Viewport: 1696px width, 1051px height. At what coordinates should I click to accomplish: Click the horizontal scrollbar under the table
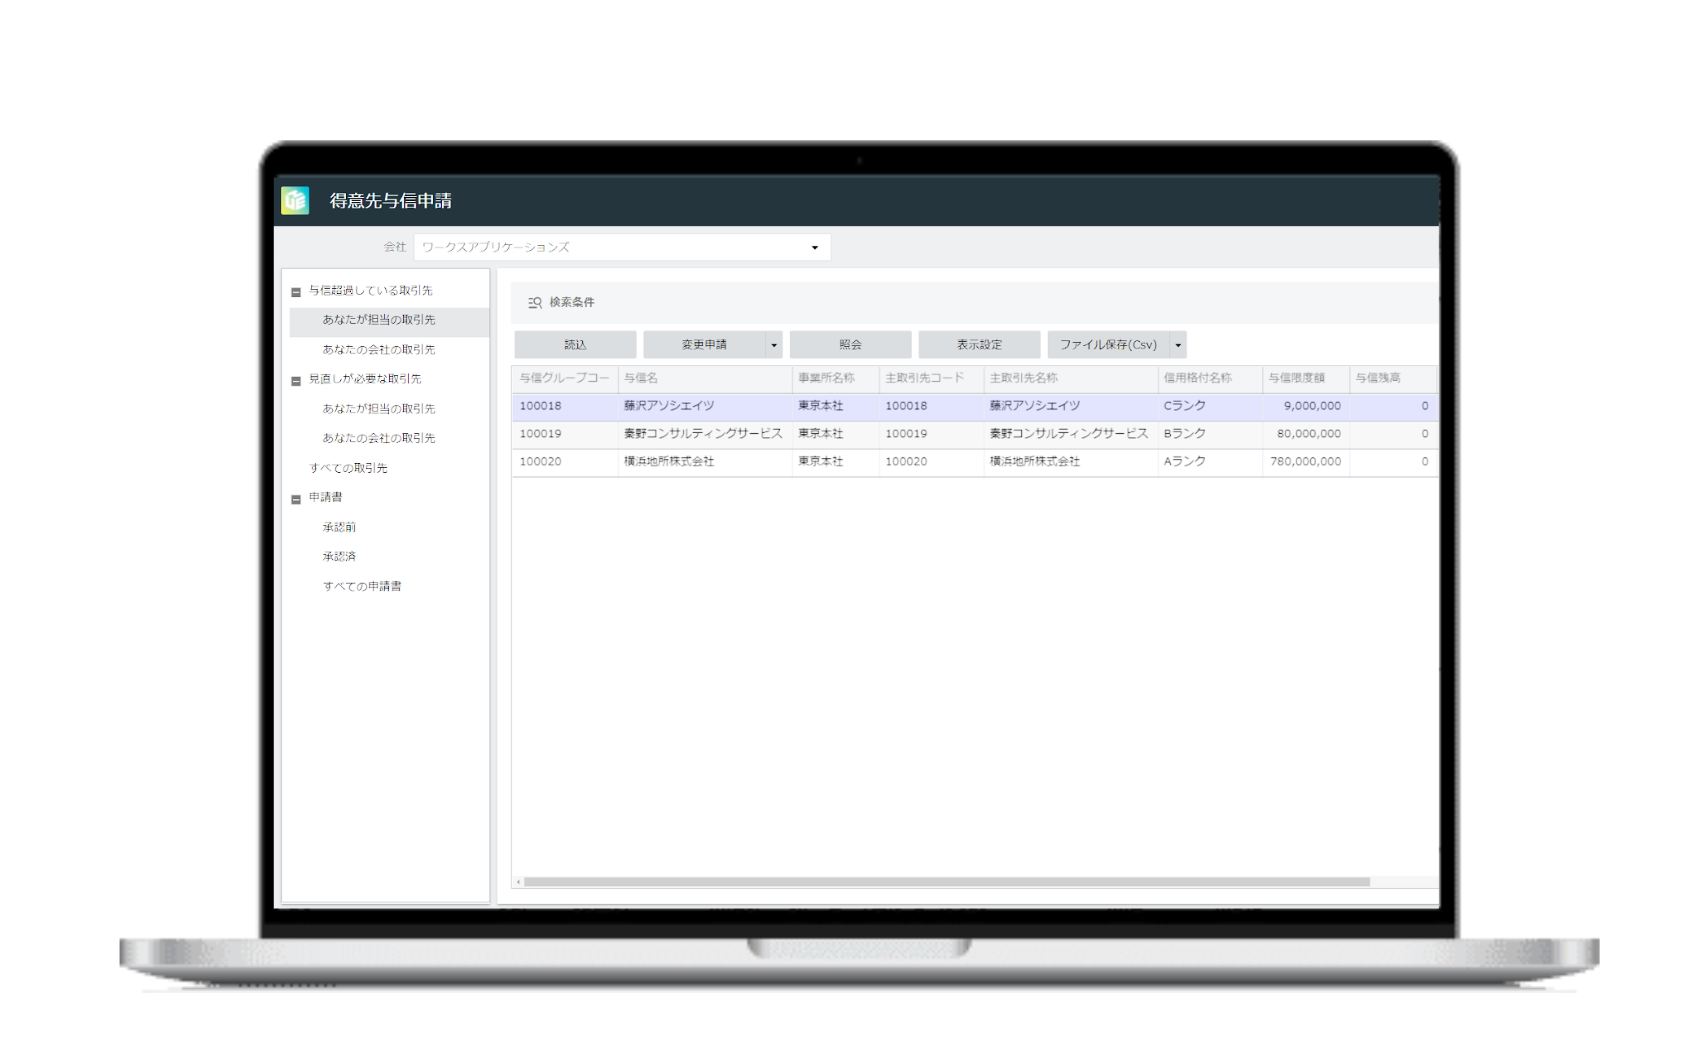pos(946,882)
